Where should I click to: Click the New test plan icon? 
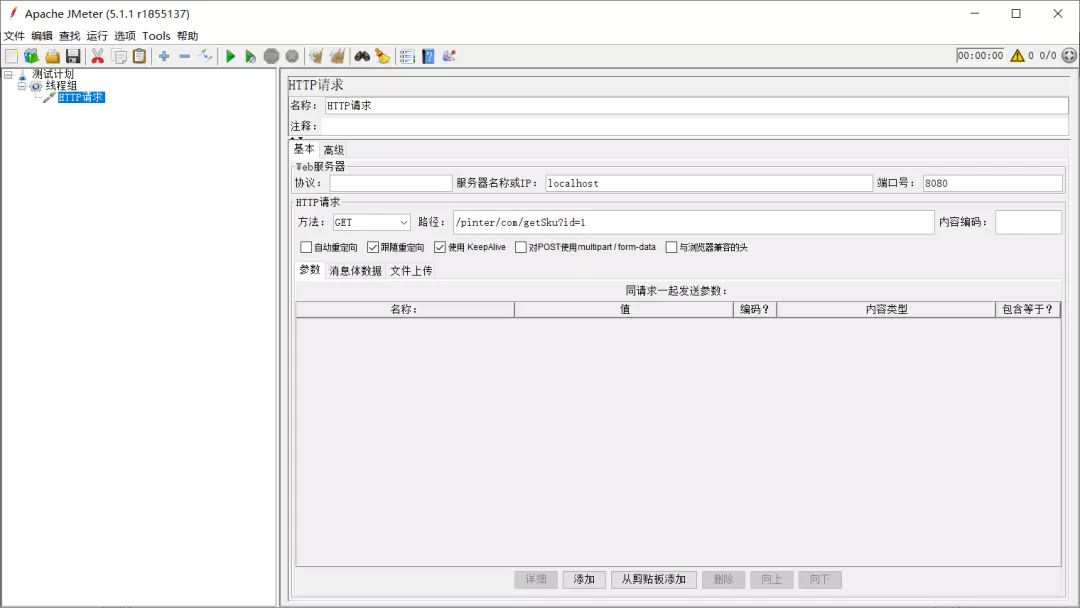12,56
